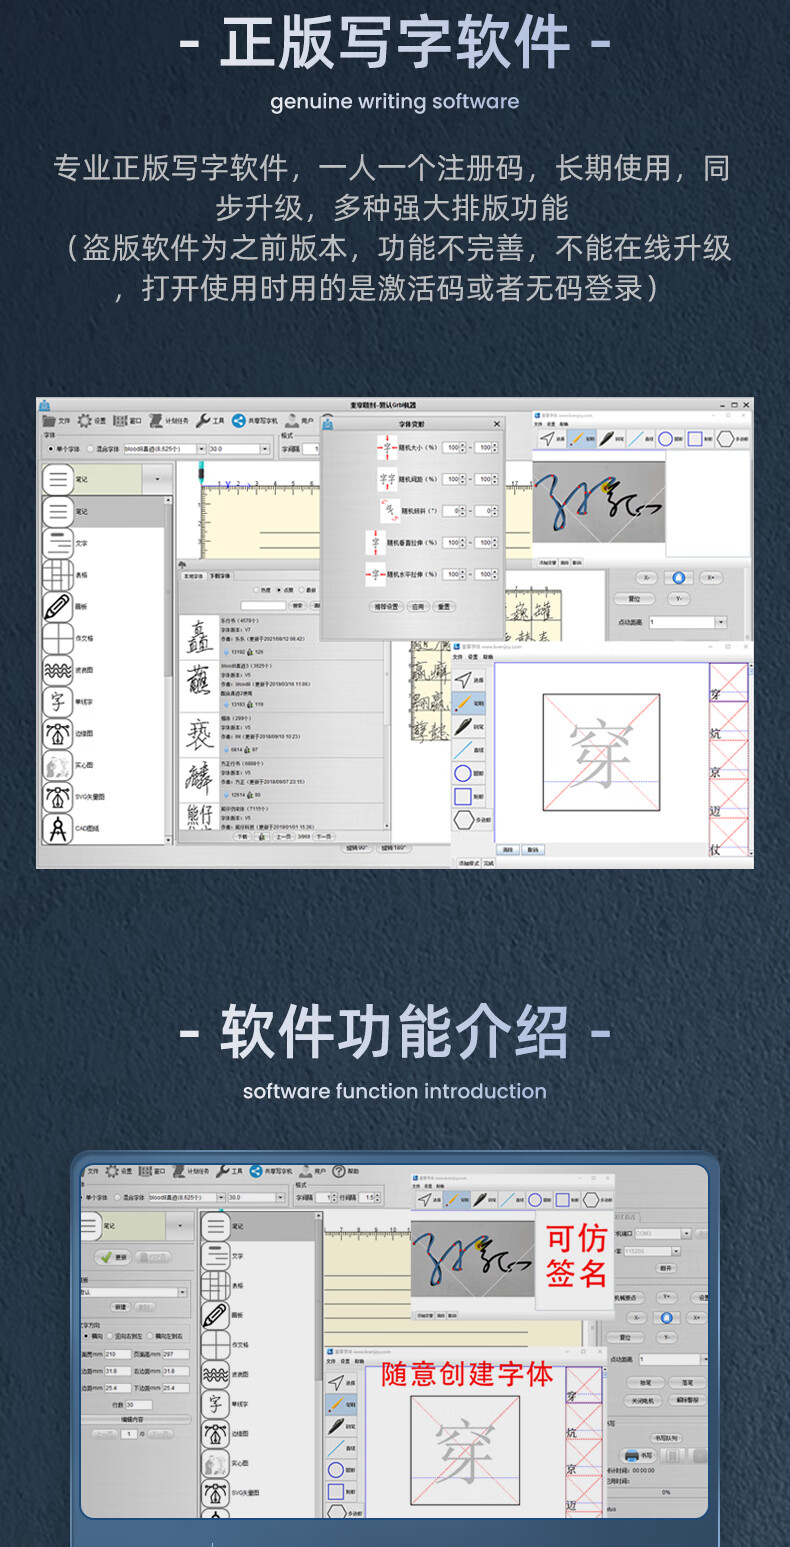Screen dimensions: 790x1547
Task: Click water-drop pen button between X- and X+, upper screenshot
Action: tap(679, 578)
